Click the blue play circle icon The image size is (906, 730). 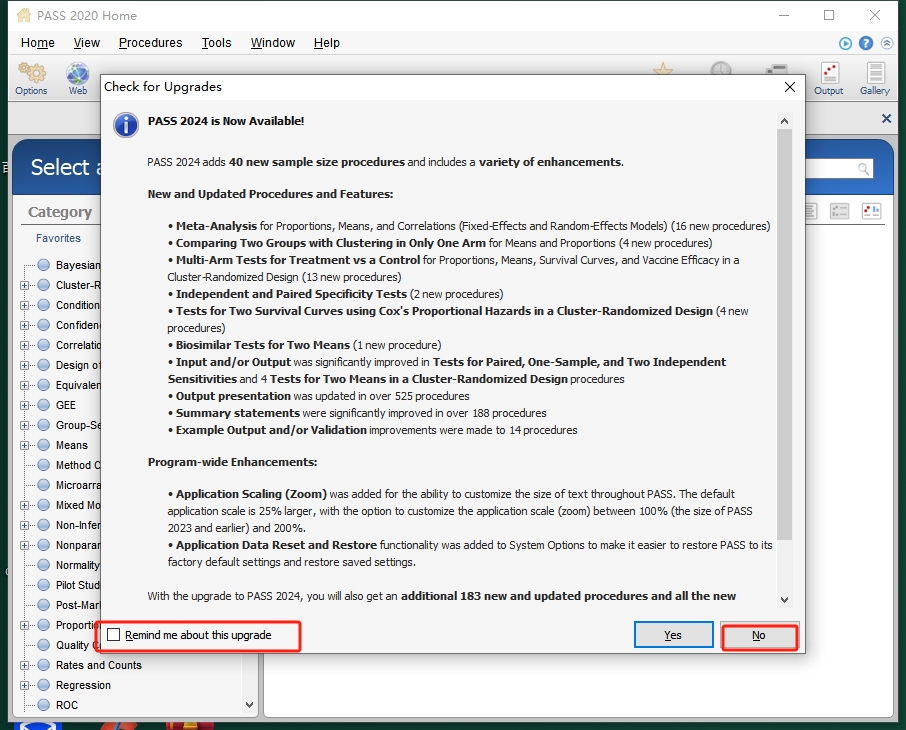click(845, 43)
